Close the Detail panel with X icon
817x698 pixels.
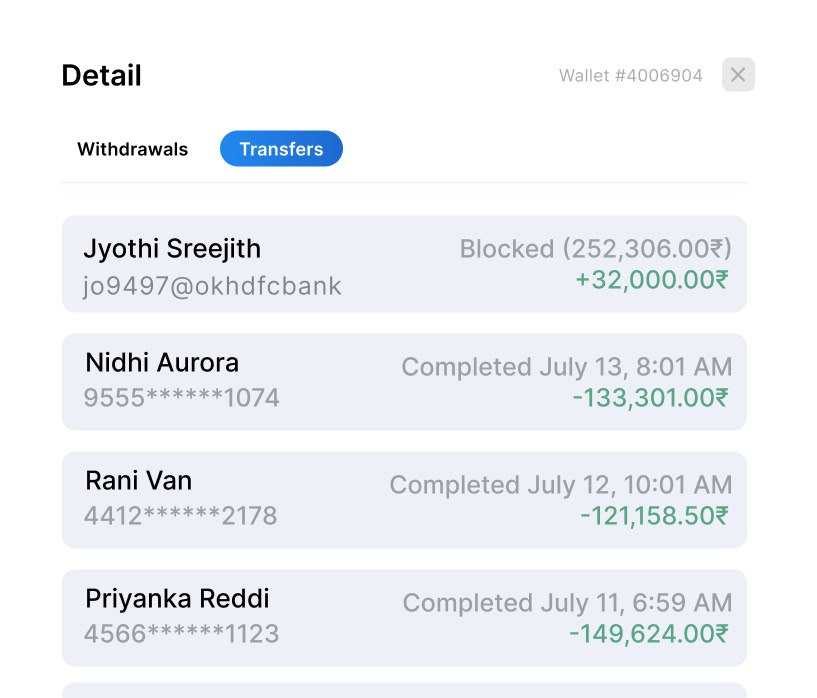tap(738, 75)
